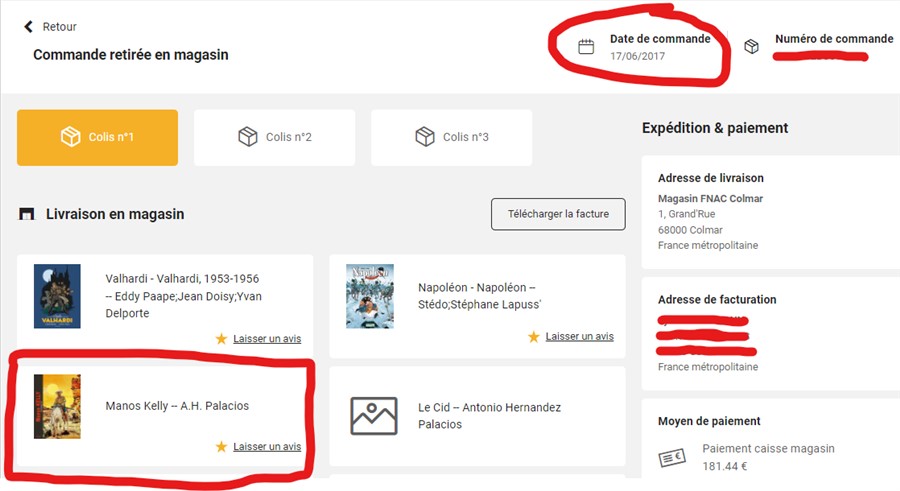Go back using the Retour link
This screenshot has width=900, height=491.
click(59, 27)
